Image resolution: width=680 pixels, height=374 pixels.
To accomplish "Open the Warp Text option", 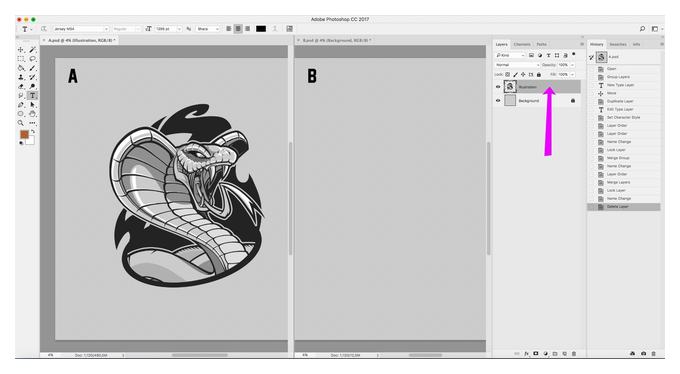I will tap(275, 29).
